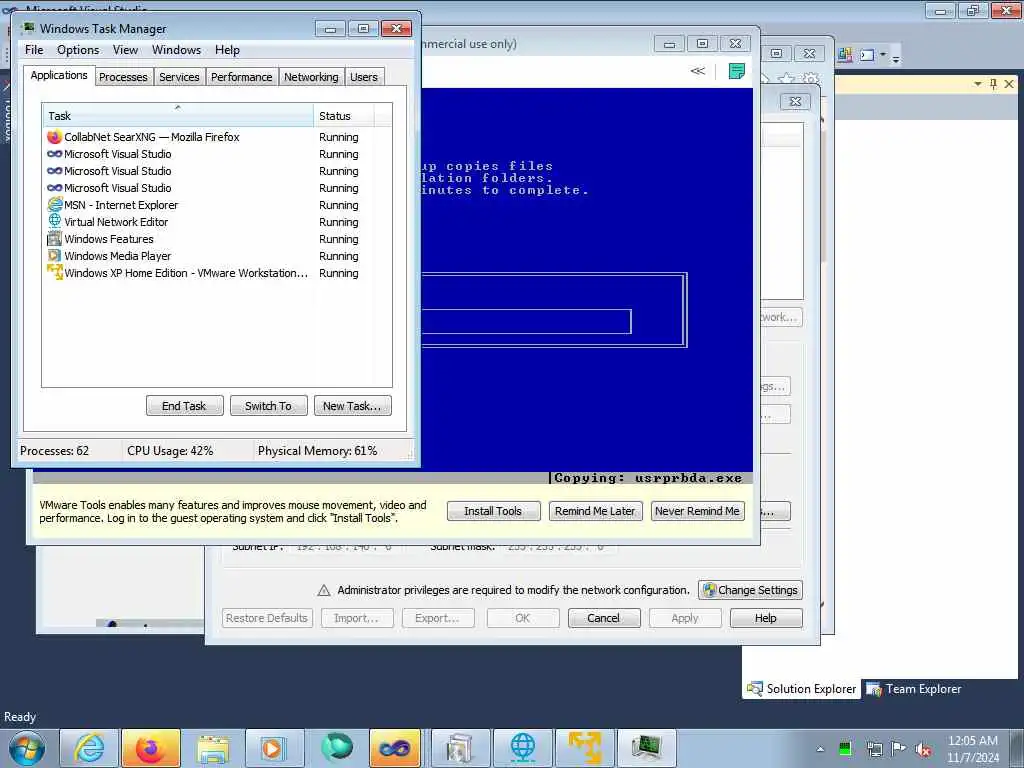Click Visual Studio window layout toolbar icon
Viewport: 1024px width, 768px height.
tap(867, 55)
